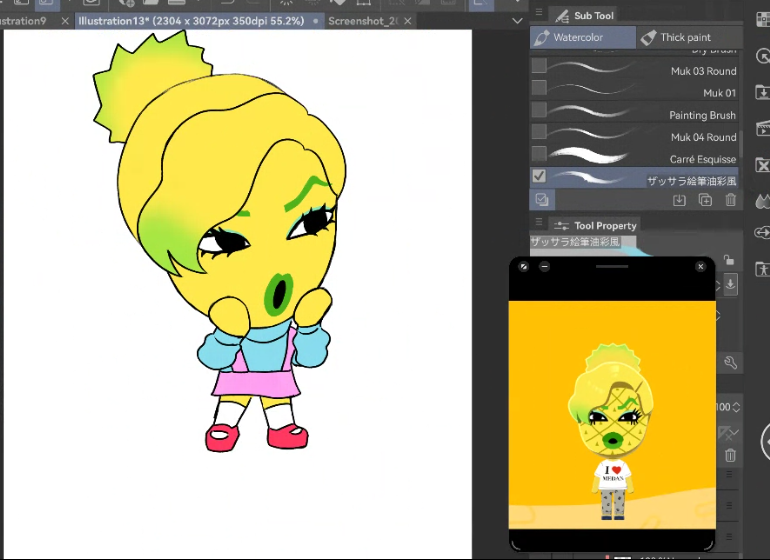Tick the Muk 01 brush checkbox

[x=539, y=87]
